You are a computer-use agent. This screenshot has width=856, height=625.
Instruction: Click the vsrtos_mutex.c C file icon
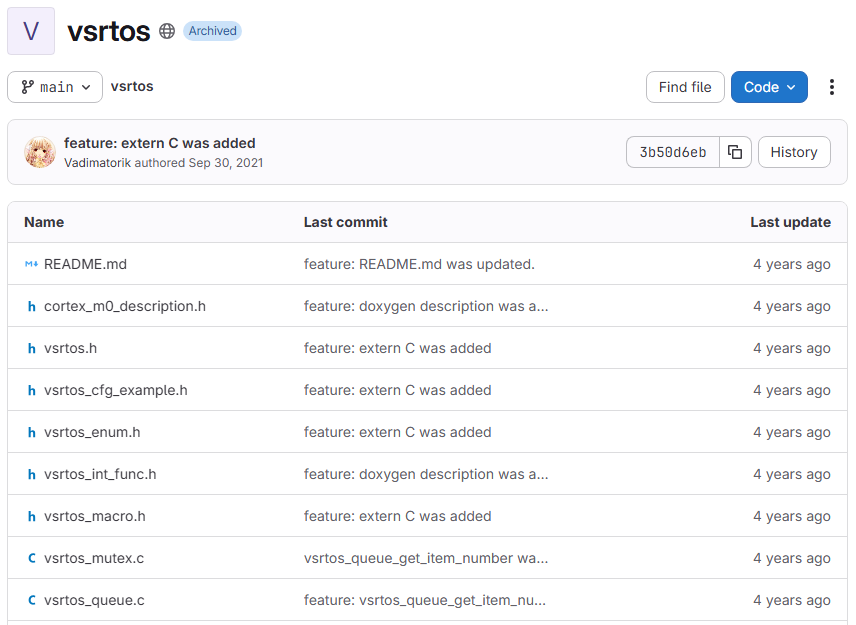click(x=31, y=558)
